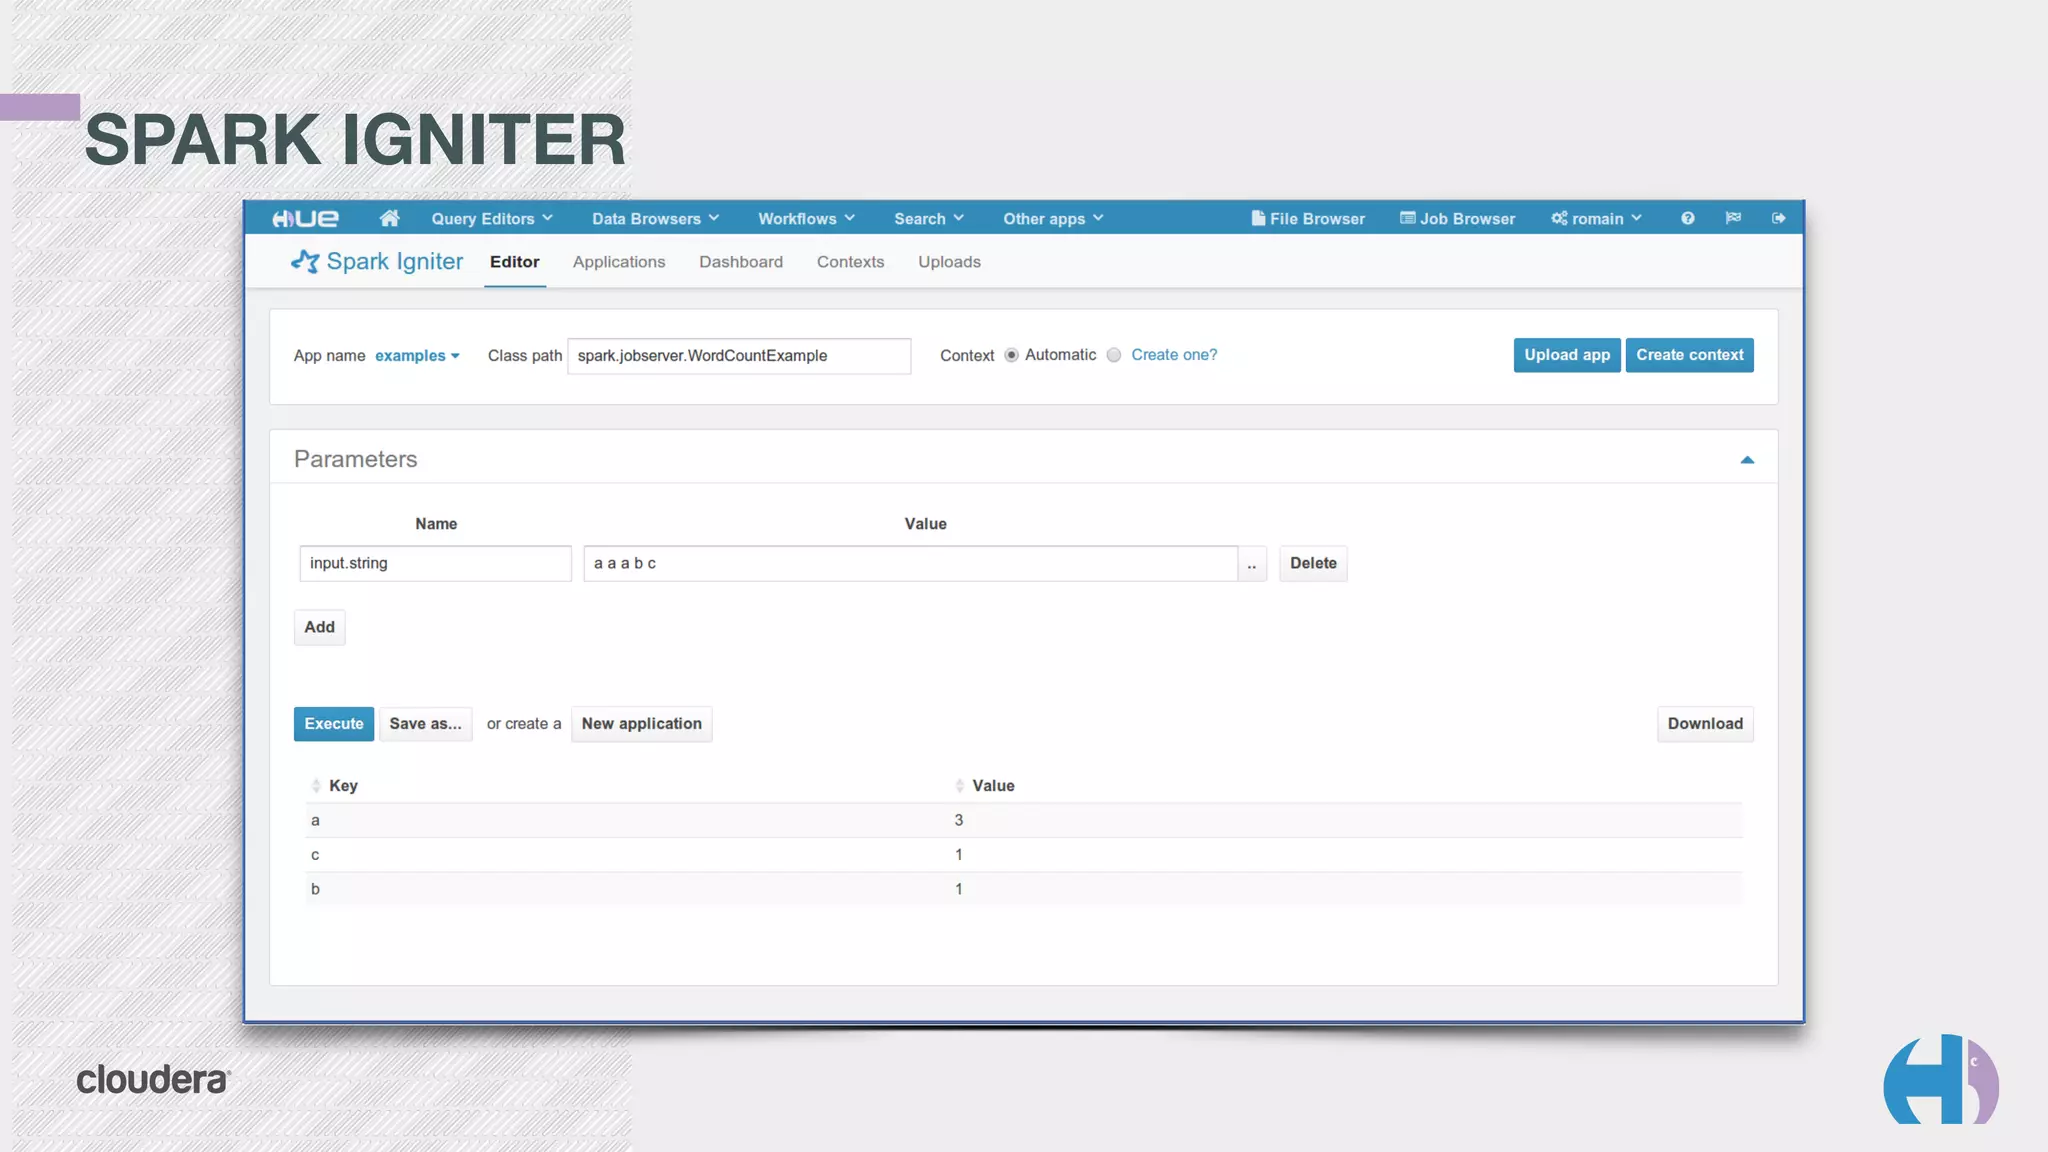Click the Class path input field
This screenshot has width=2048, height=1152.
738,356
